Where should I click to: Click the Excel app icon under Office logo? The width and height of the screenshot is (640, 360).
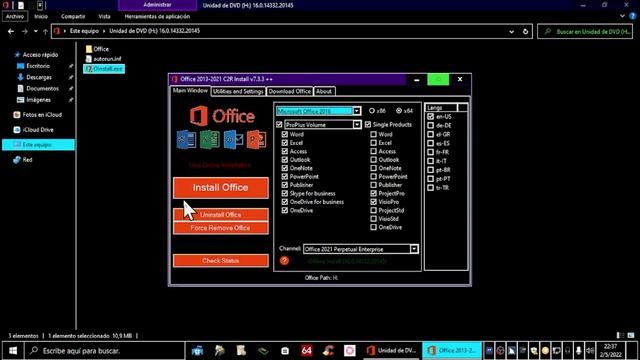coord(210,140)
